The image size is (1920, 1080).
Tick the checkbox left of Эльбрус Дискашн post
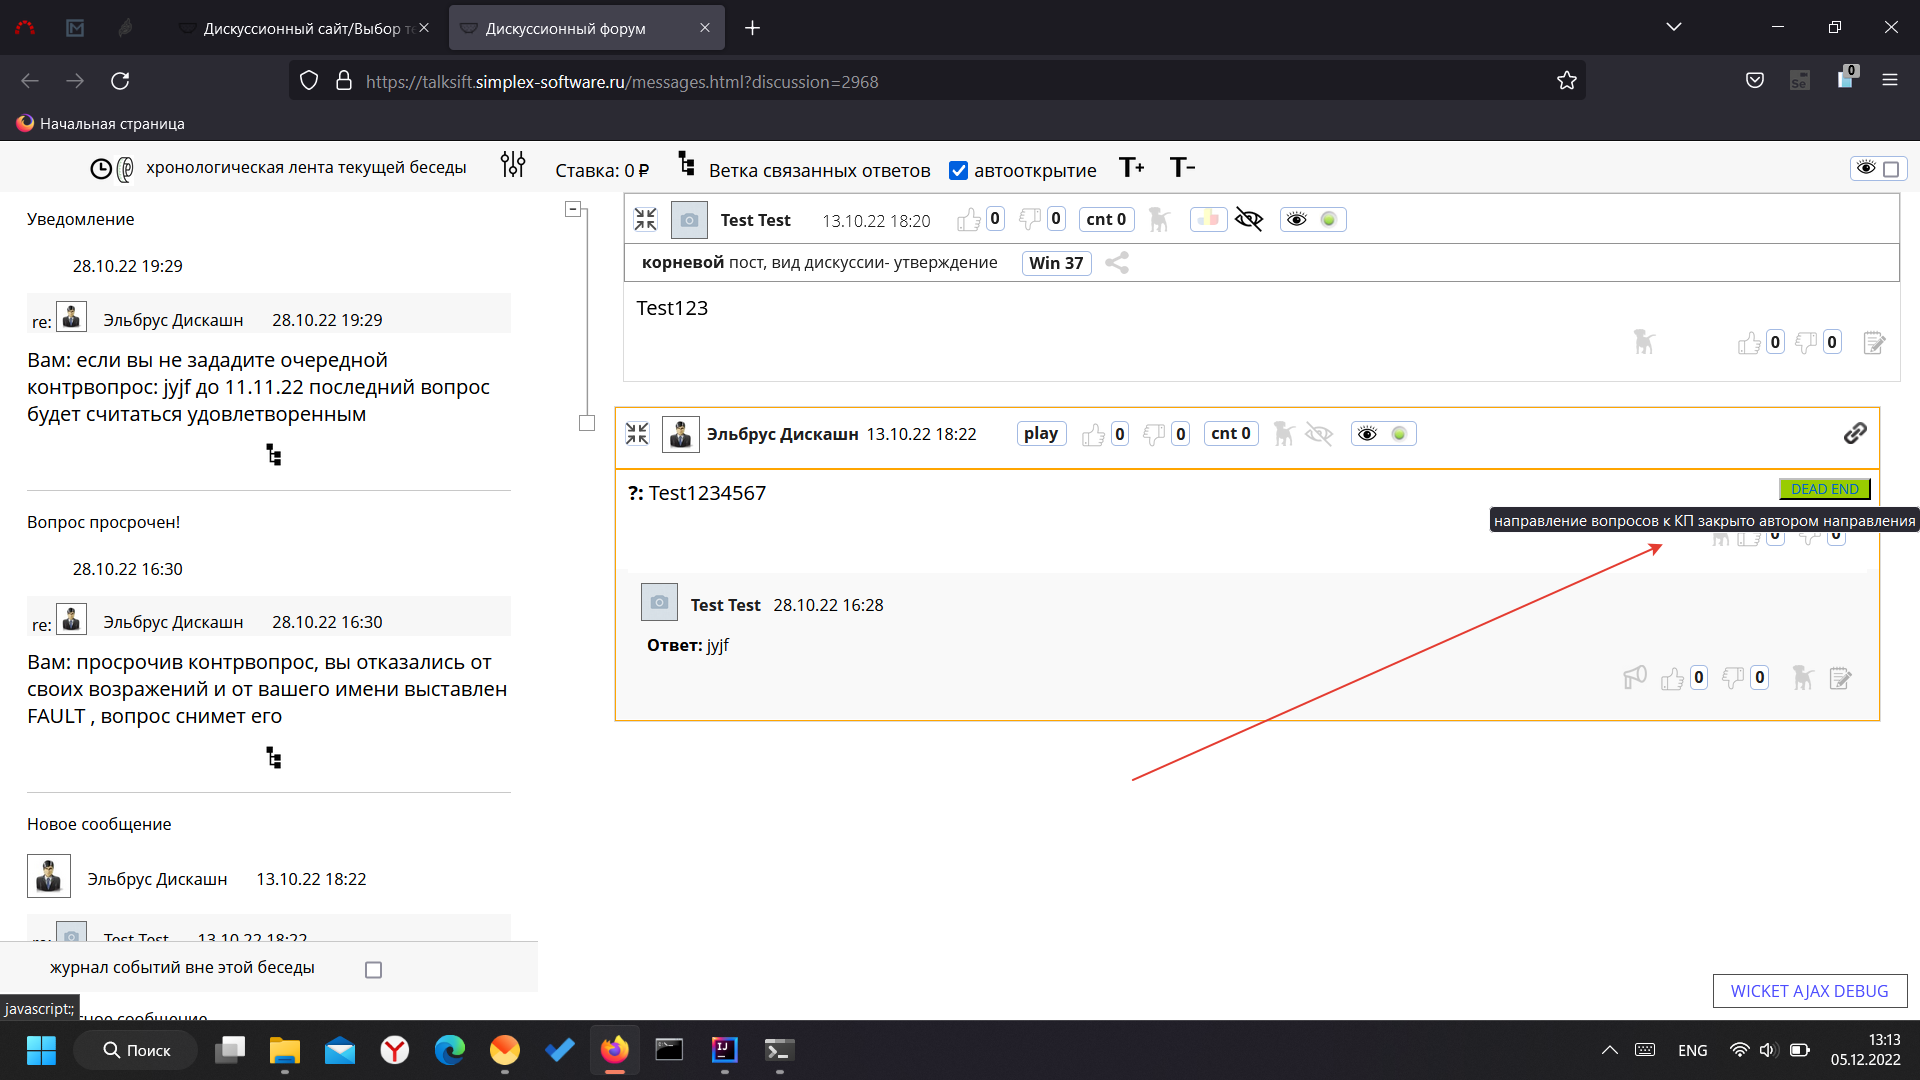coord(587,423)
